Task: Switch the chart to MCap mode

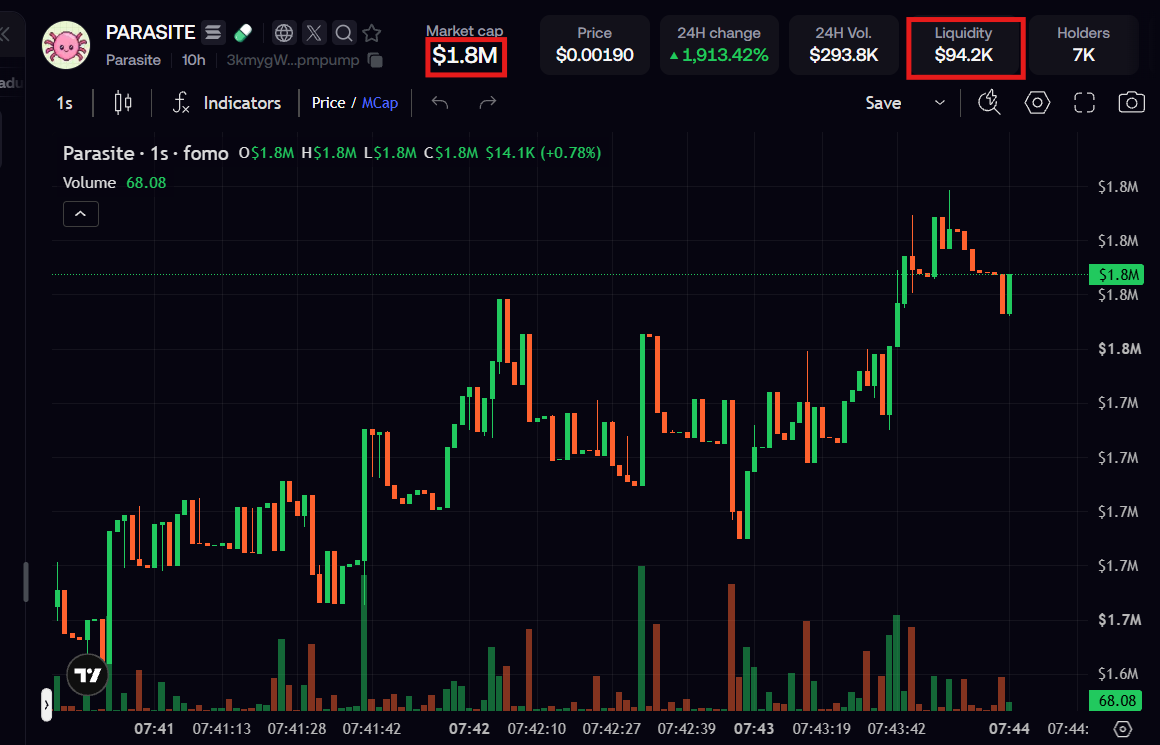Action: coord(380,103)
